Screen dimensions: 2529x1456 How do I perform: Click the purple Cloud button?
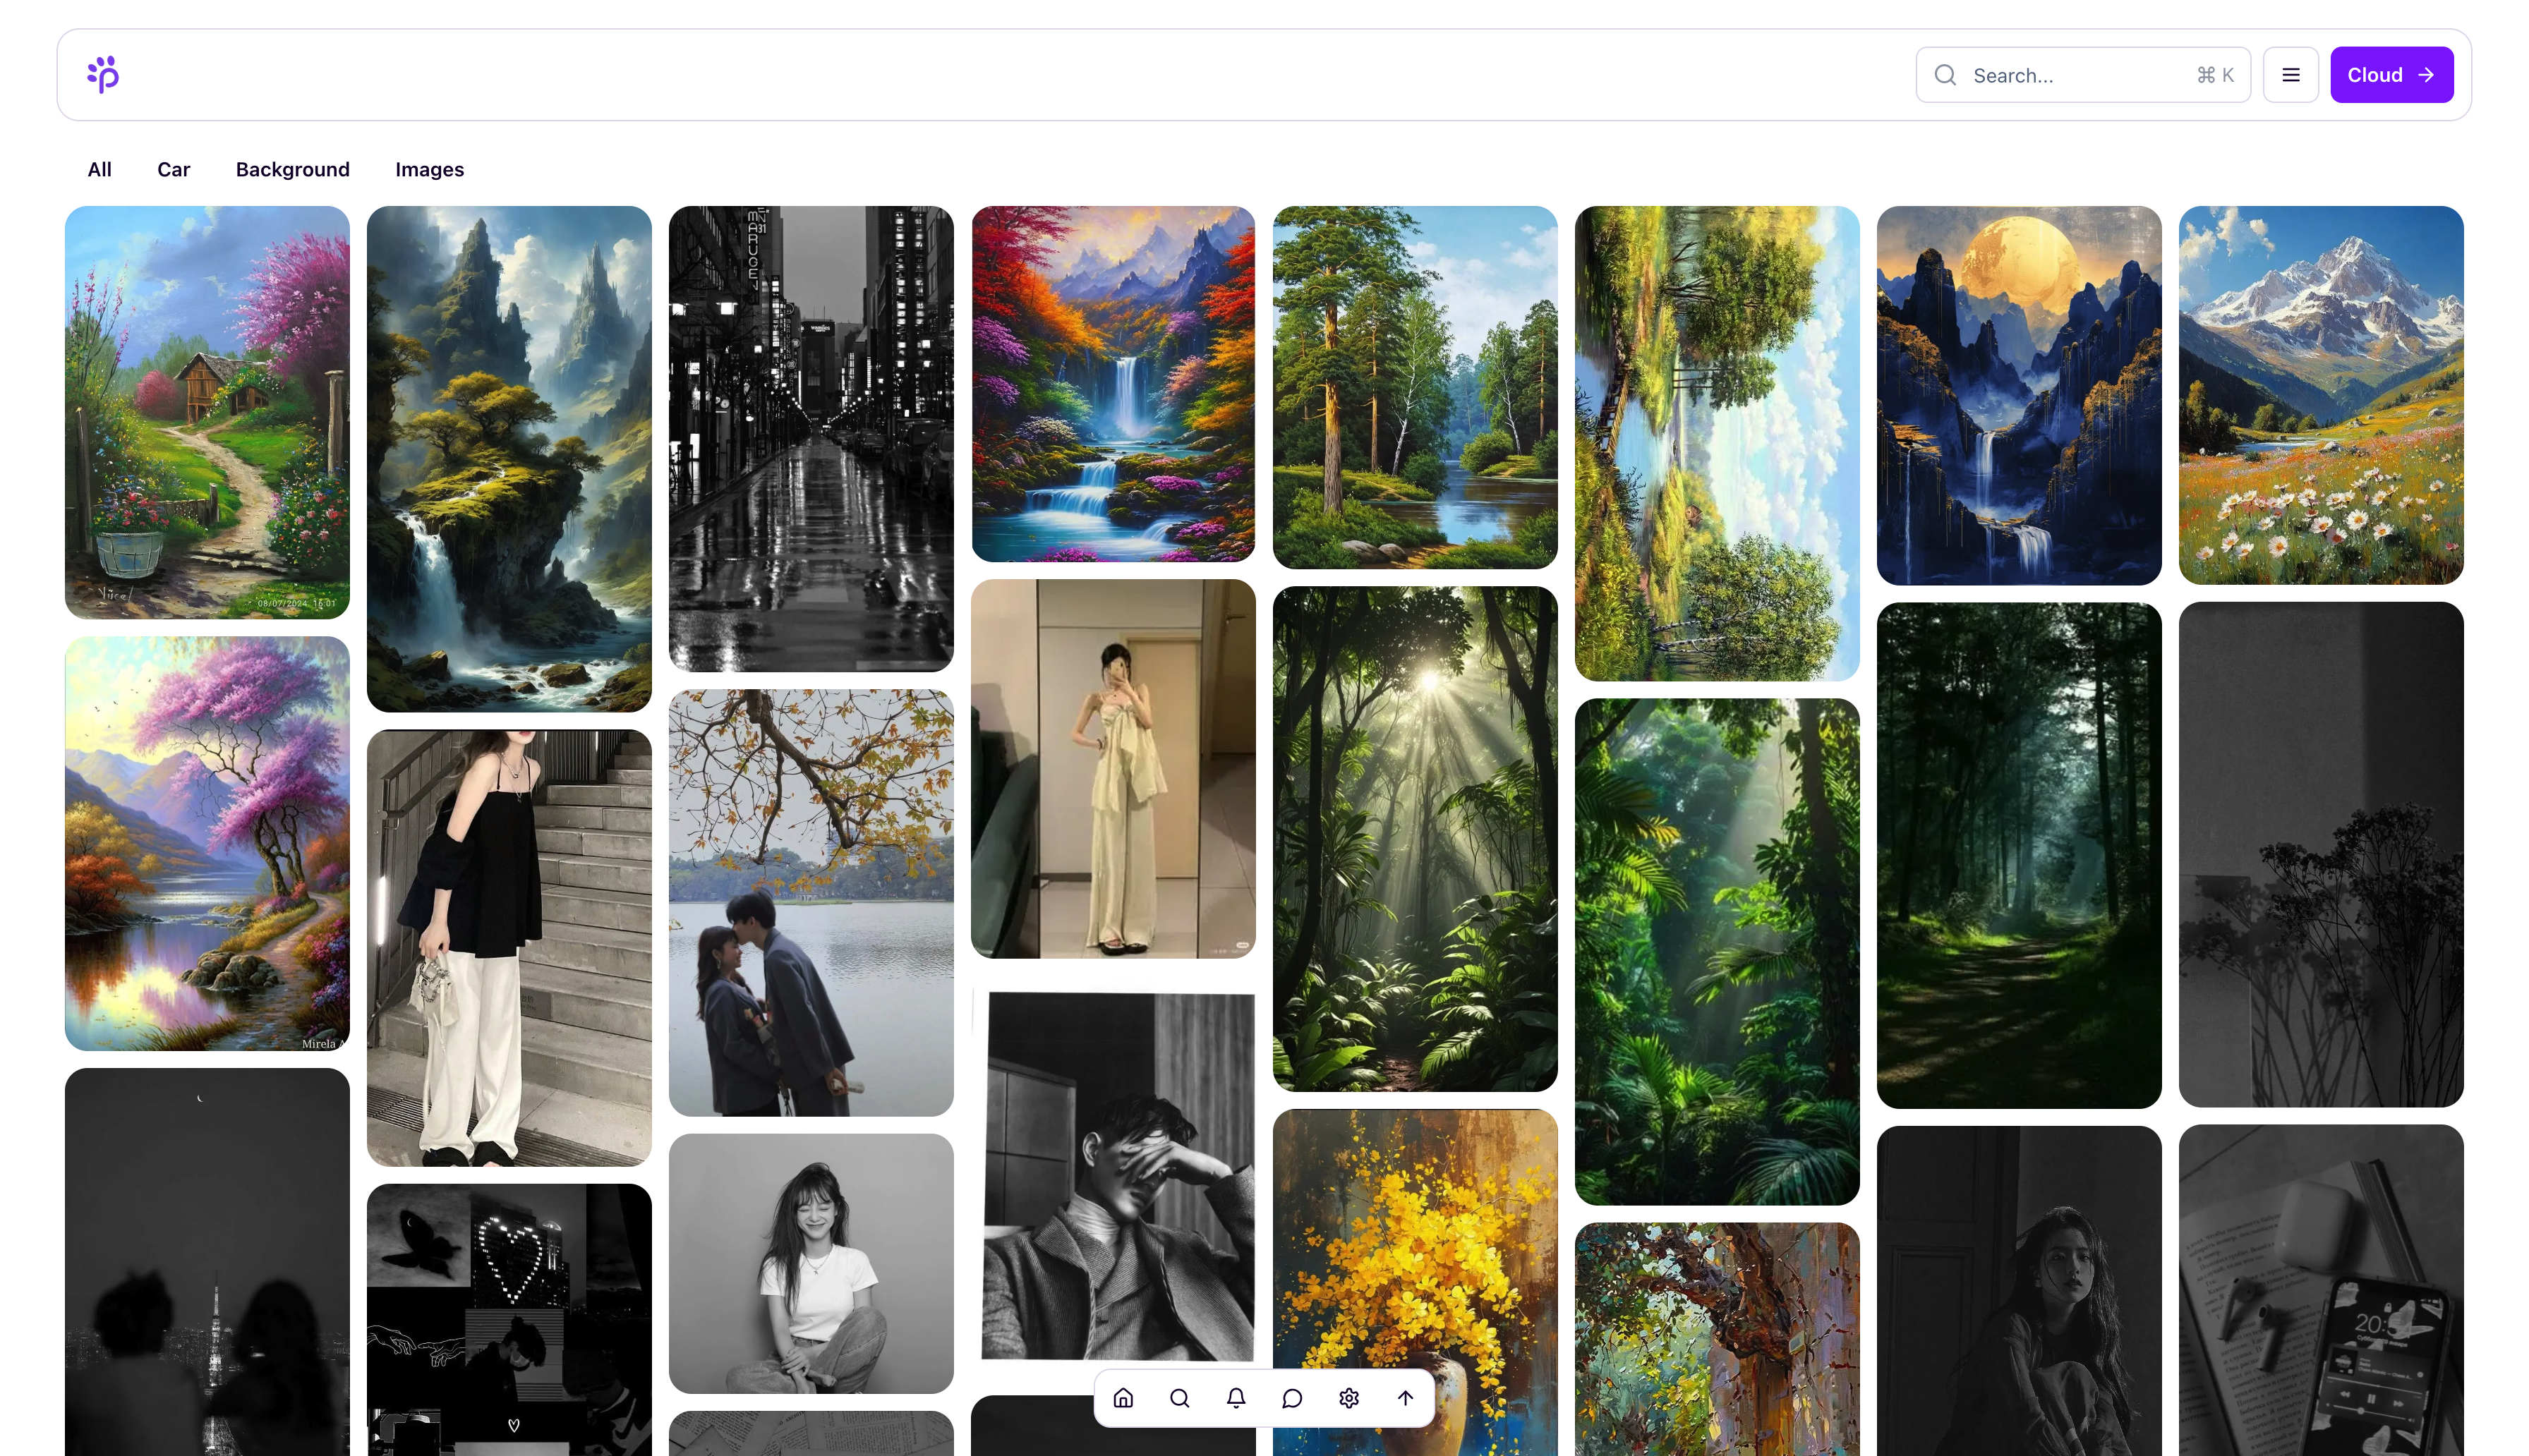coord(2390,75)
